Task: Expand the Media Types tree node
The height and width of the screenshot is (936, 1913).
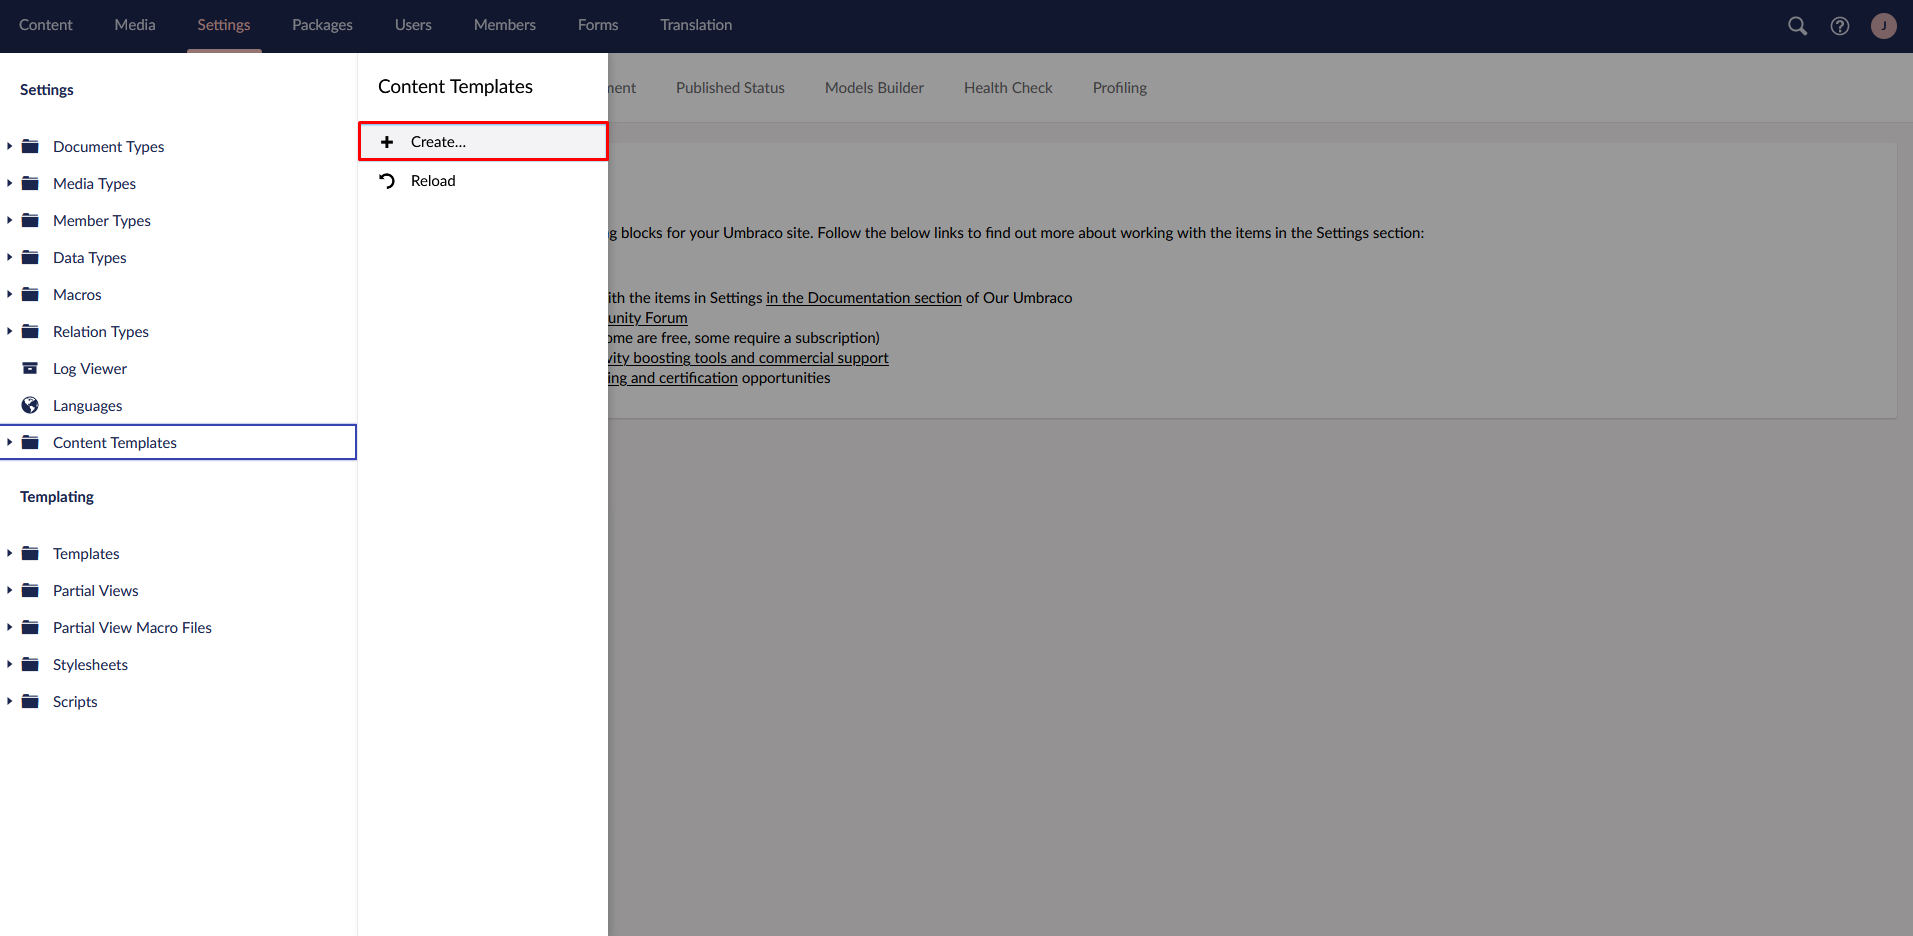Action: [9, 183]
